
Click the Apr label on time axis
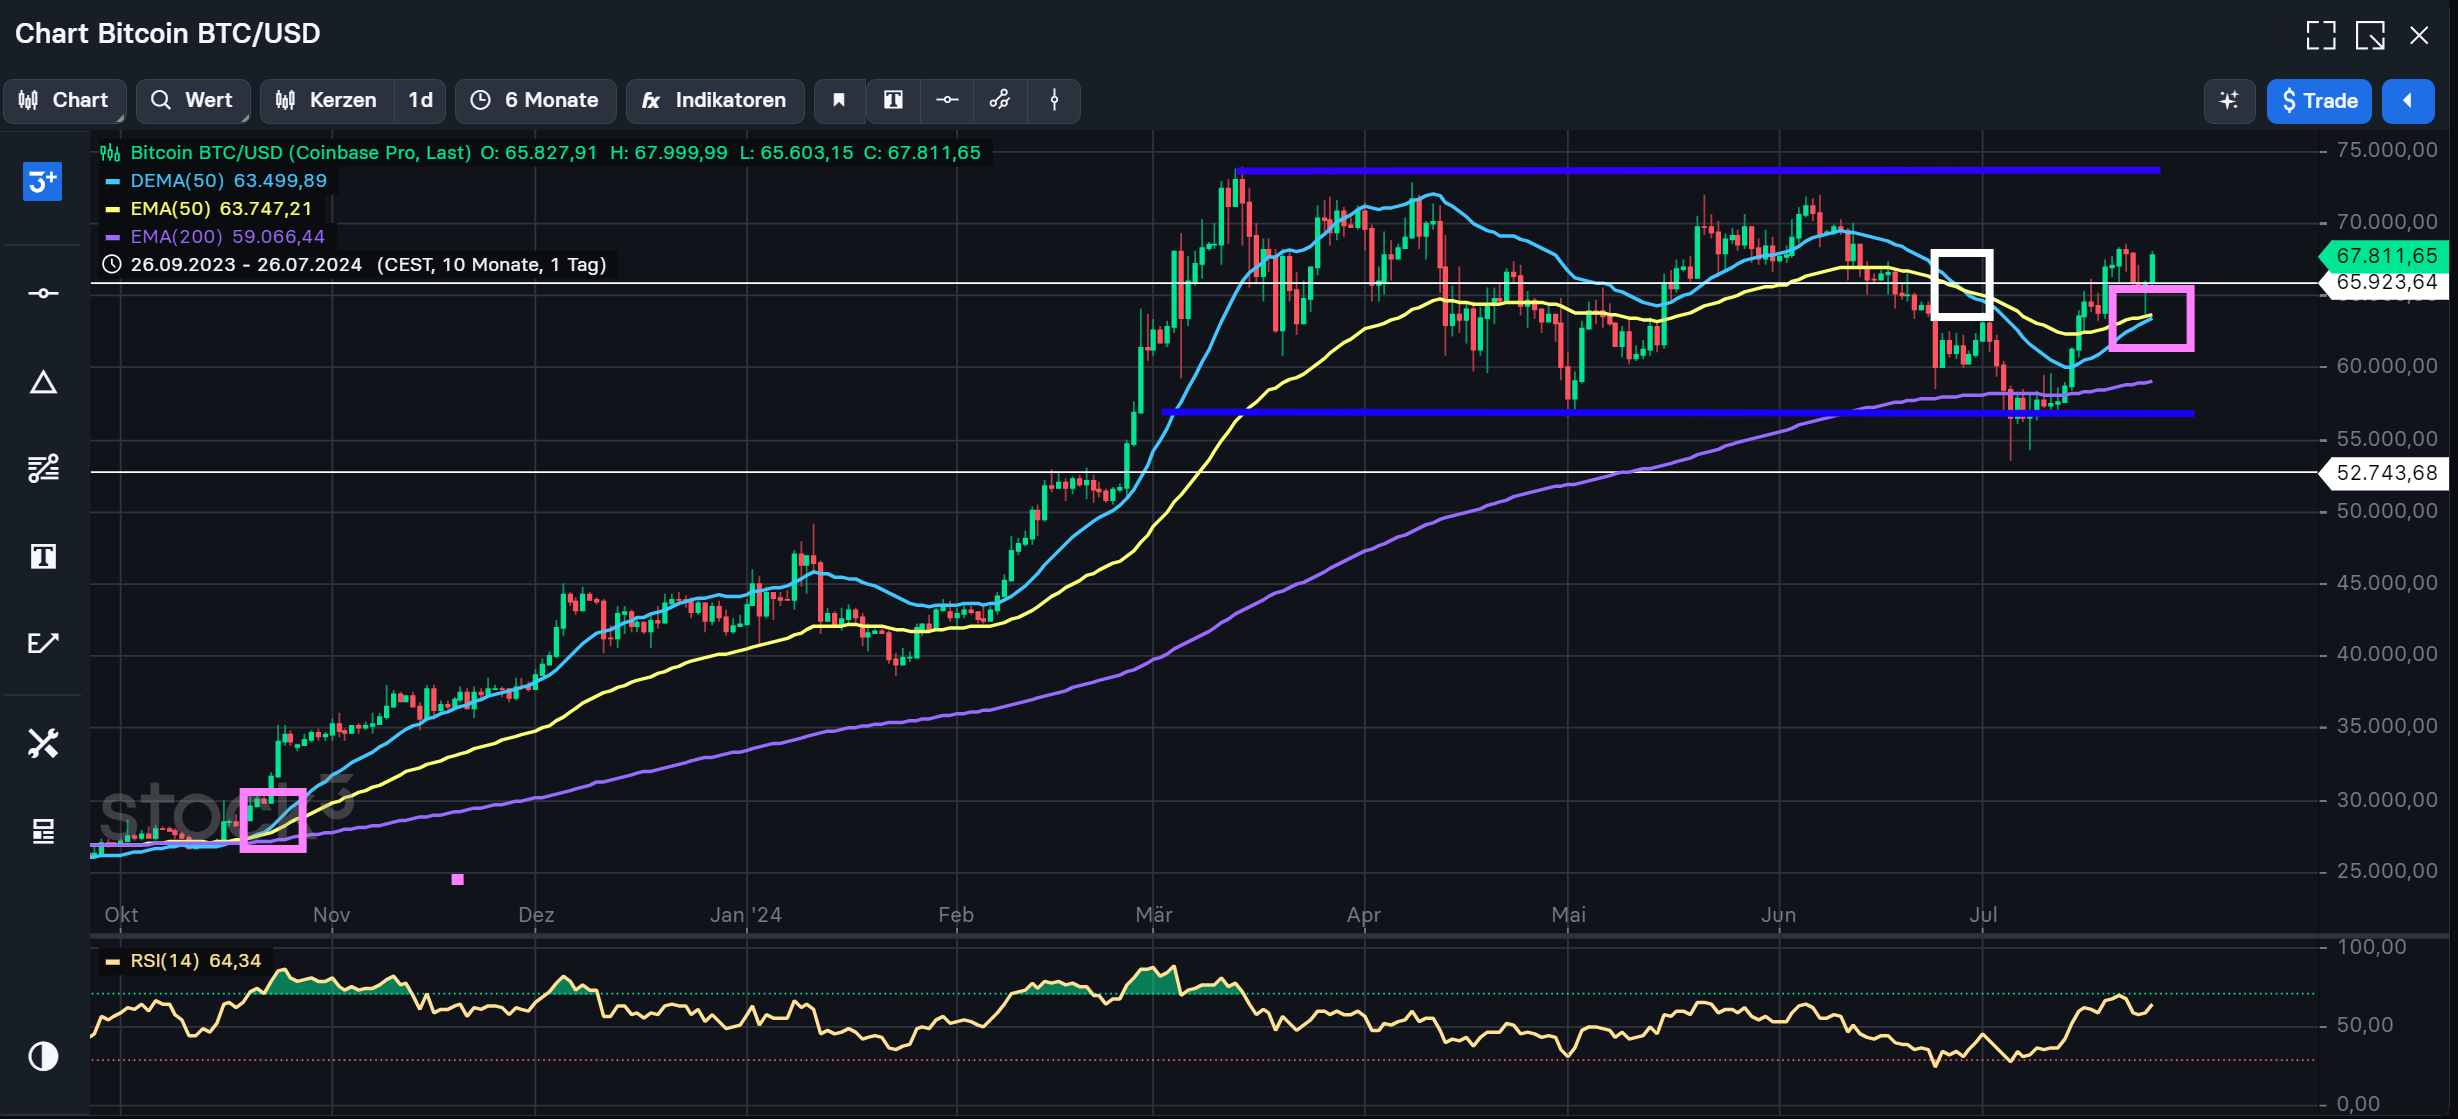coord(1364,915)
